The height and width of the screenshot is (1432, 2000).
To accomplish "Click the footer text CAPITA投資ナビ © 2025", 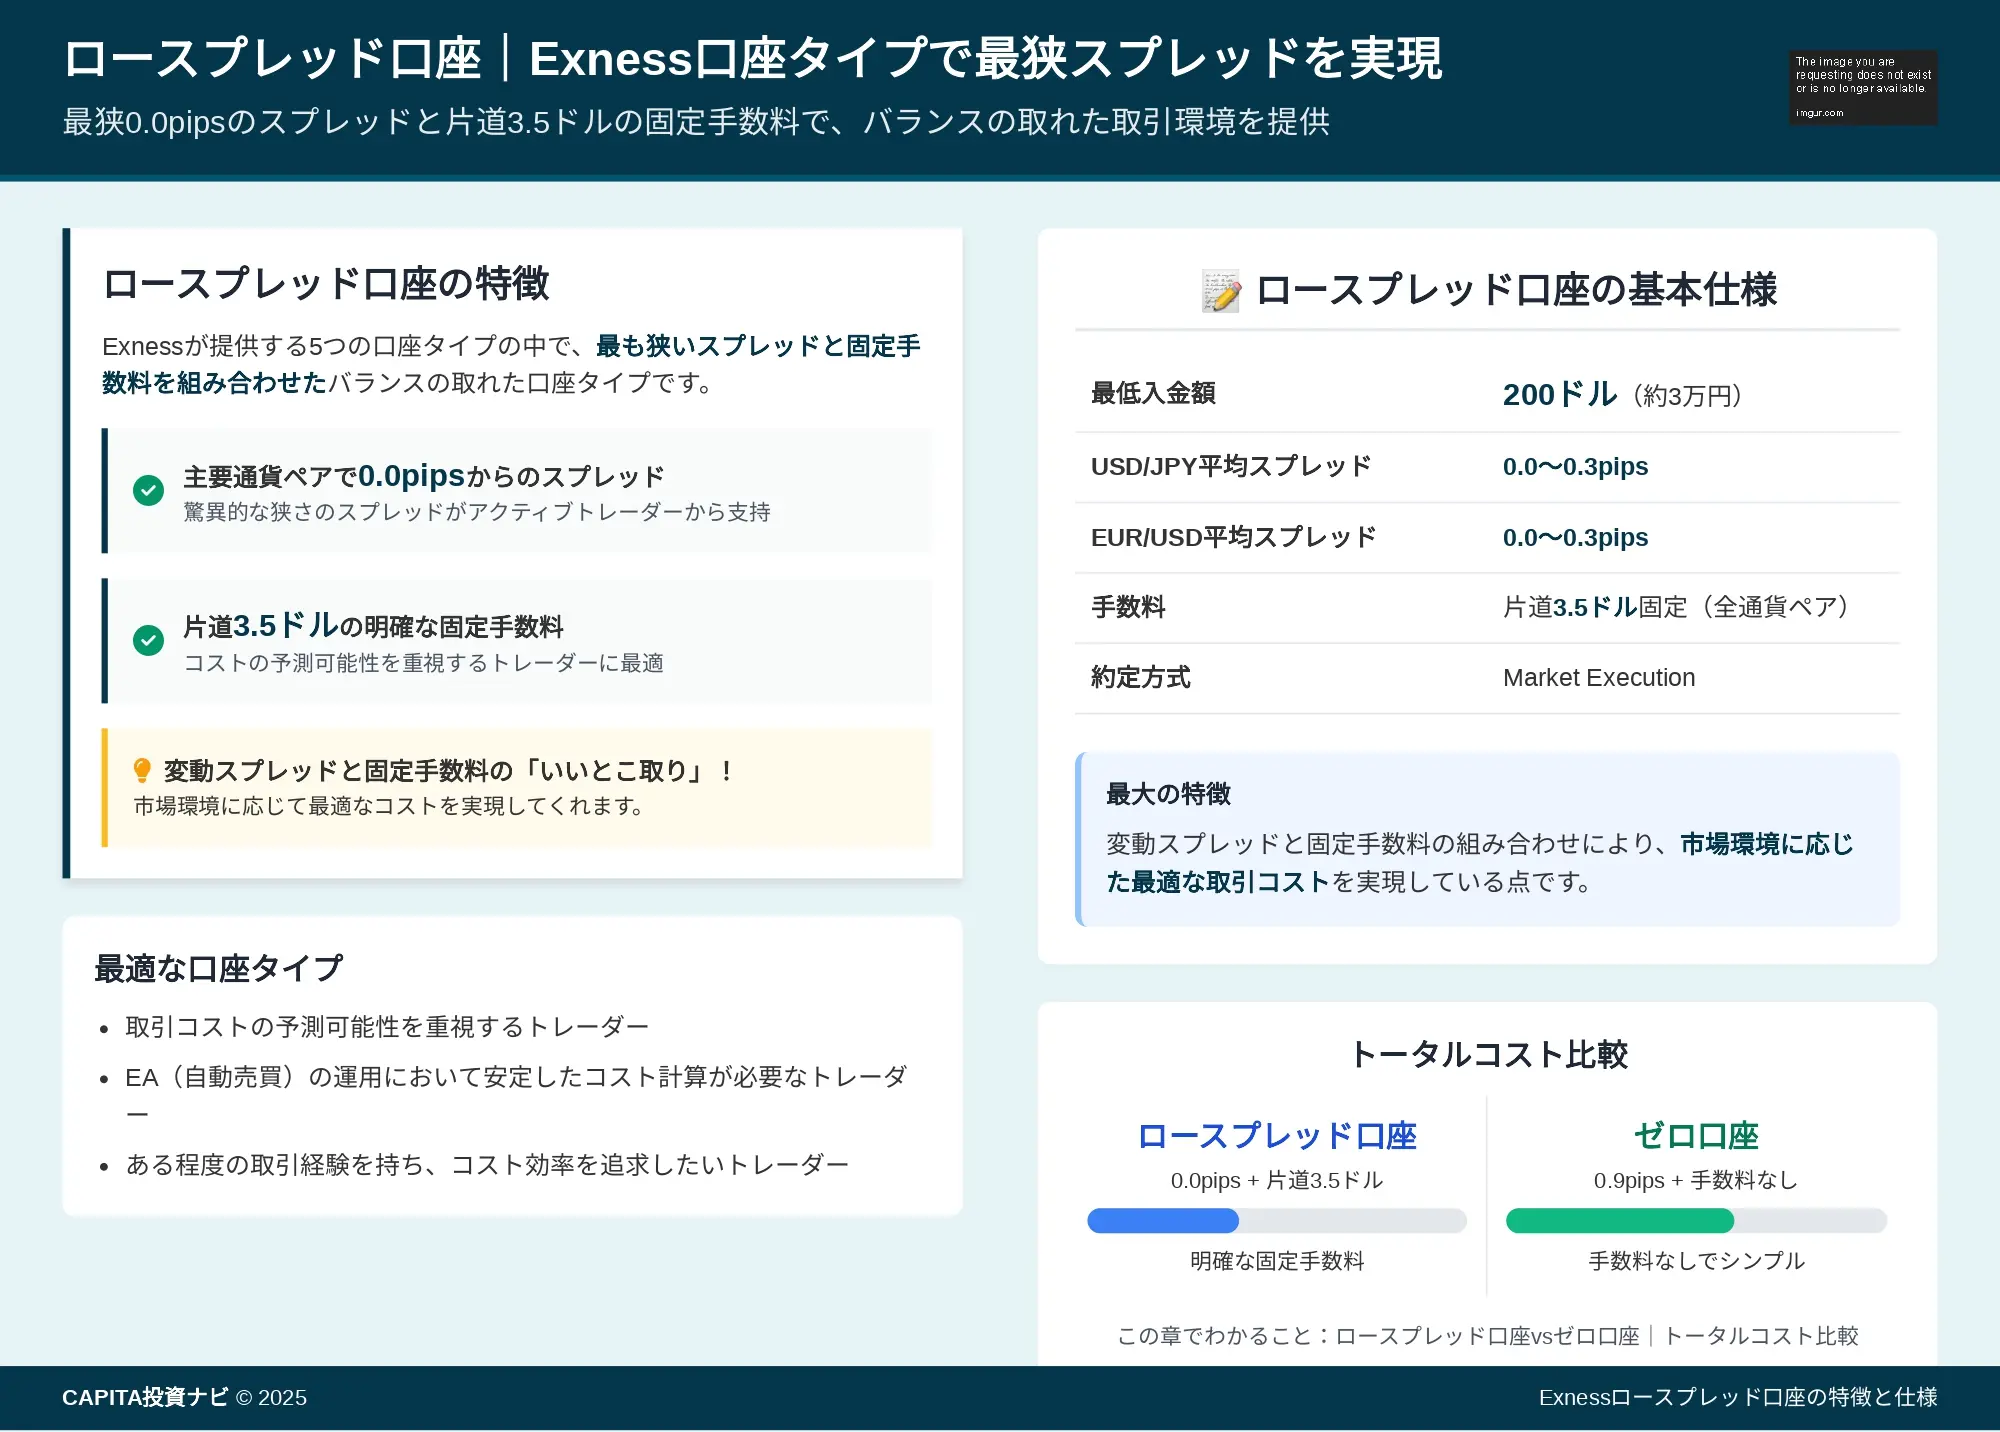I will coord(184,1397).
